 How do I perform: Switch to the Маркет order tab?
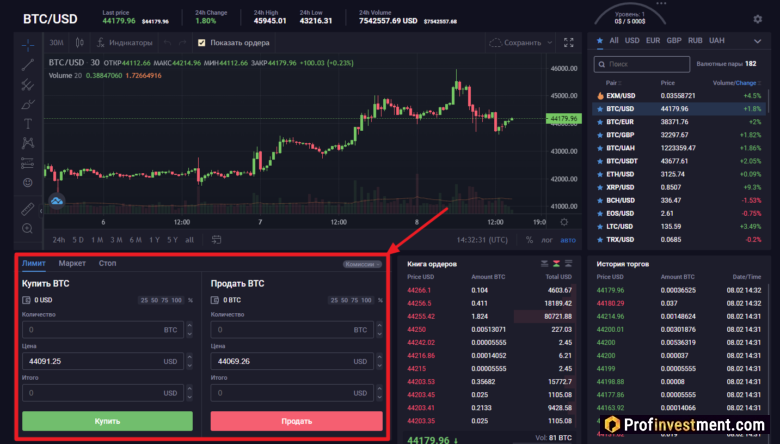[x=72, y=264]
